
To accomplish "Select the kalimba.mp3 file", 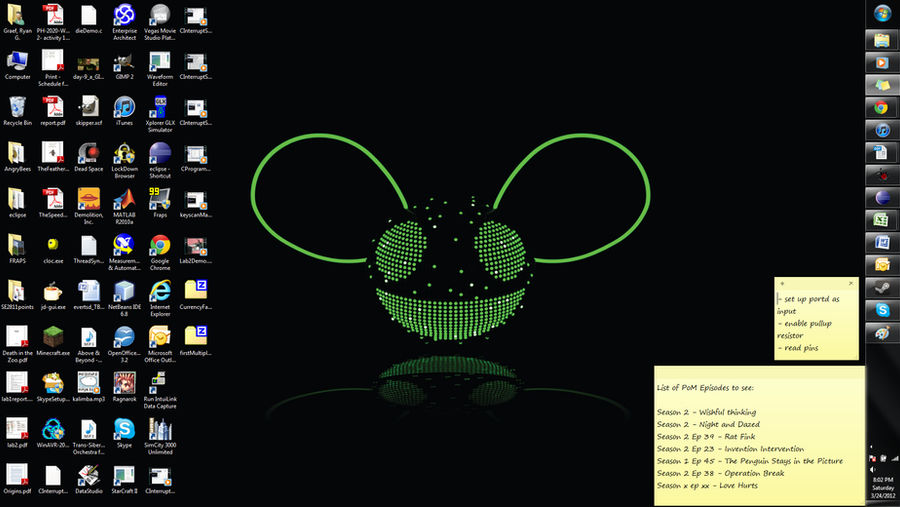I will pos(88,387).
